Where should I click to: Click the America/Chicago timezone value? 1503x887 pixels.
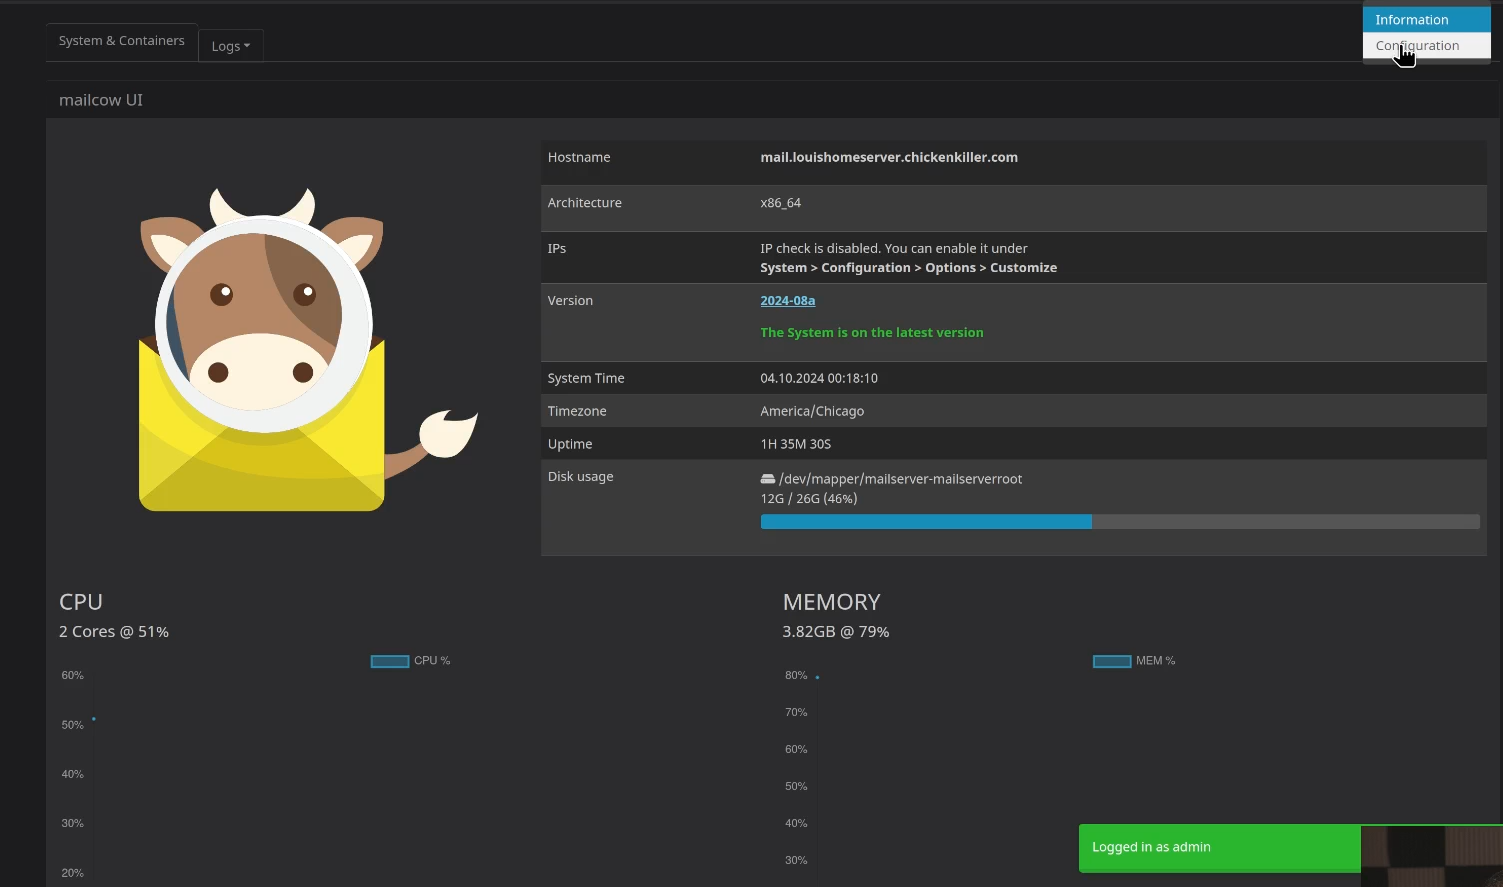click(x=812, y=412)
